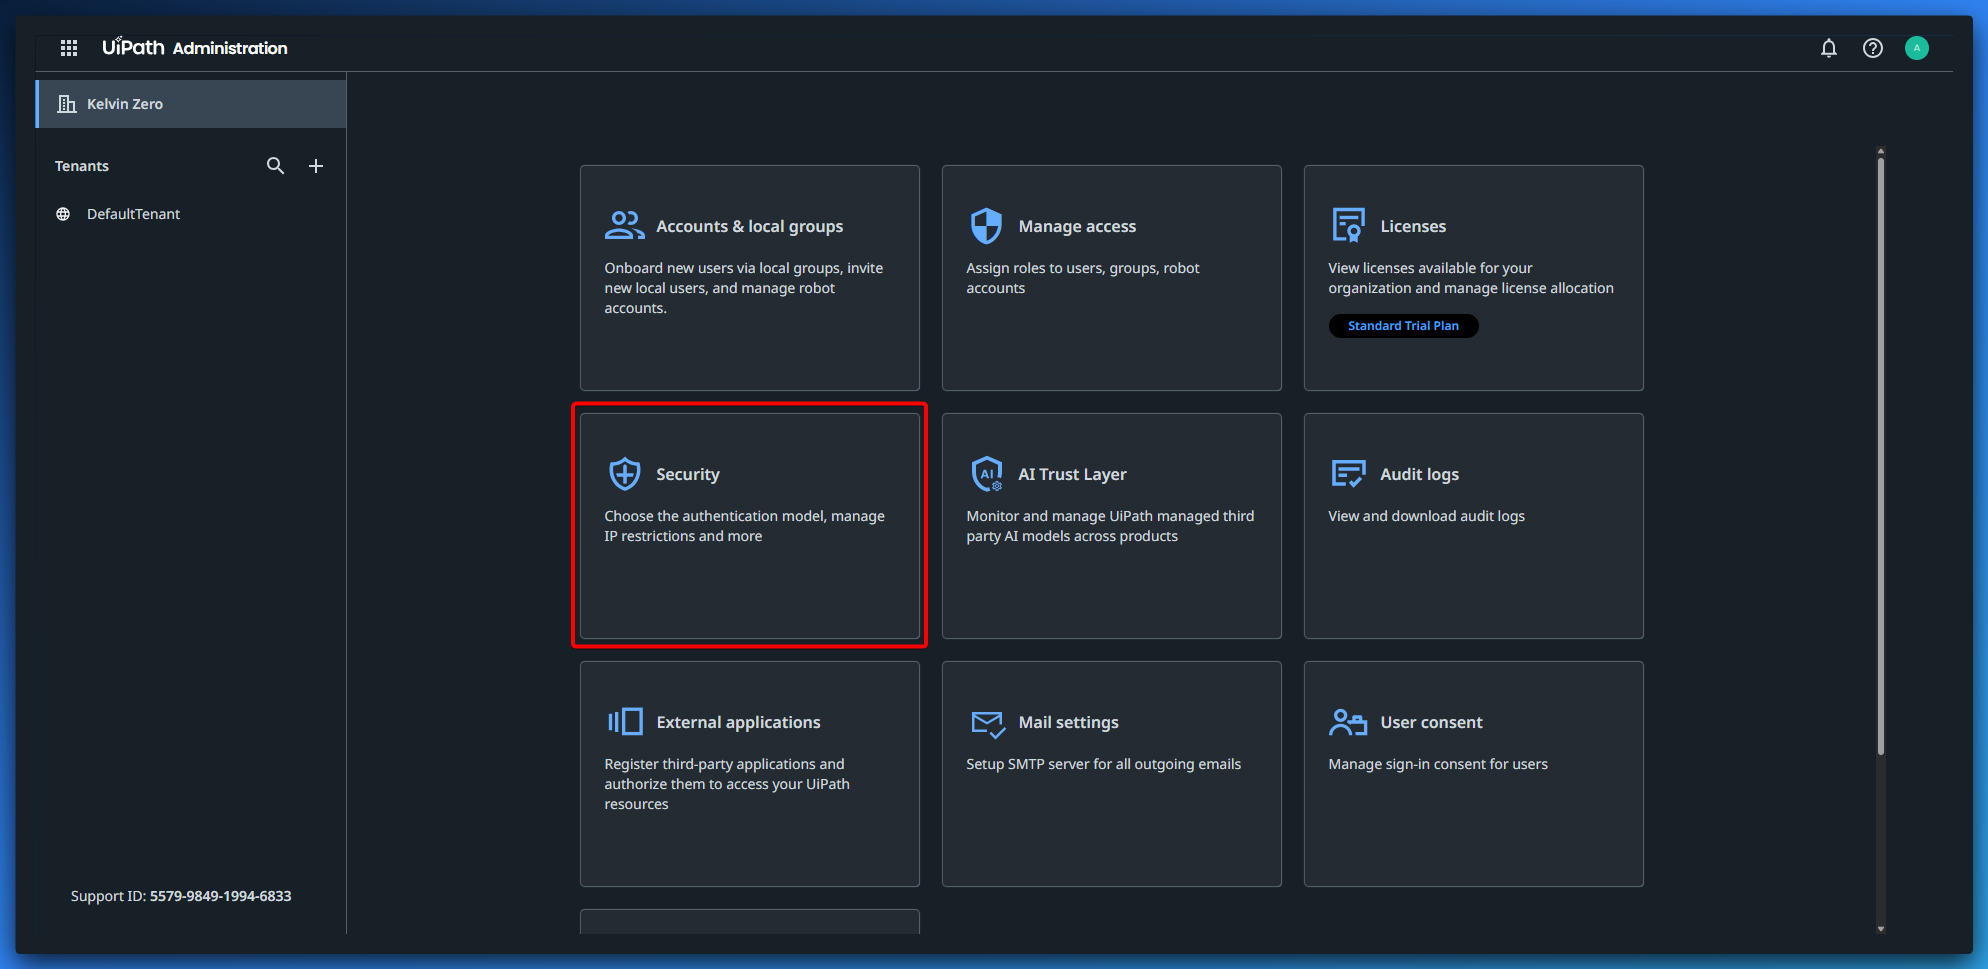Click the Mail settings envelope icon
The height and width of the screenshot is (969, 1988).
988,723
